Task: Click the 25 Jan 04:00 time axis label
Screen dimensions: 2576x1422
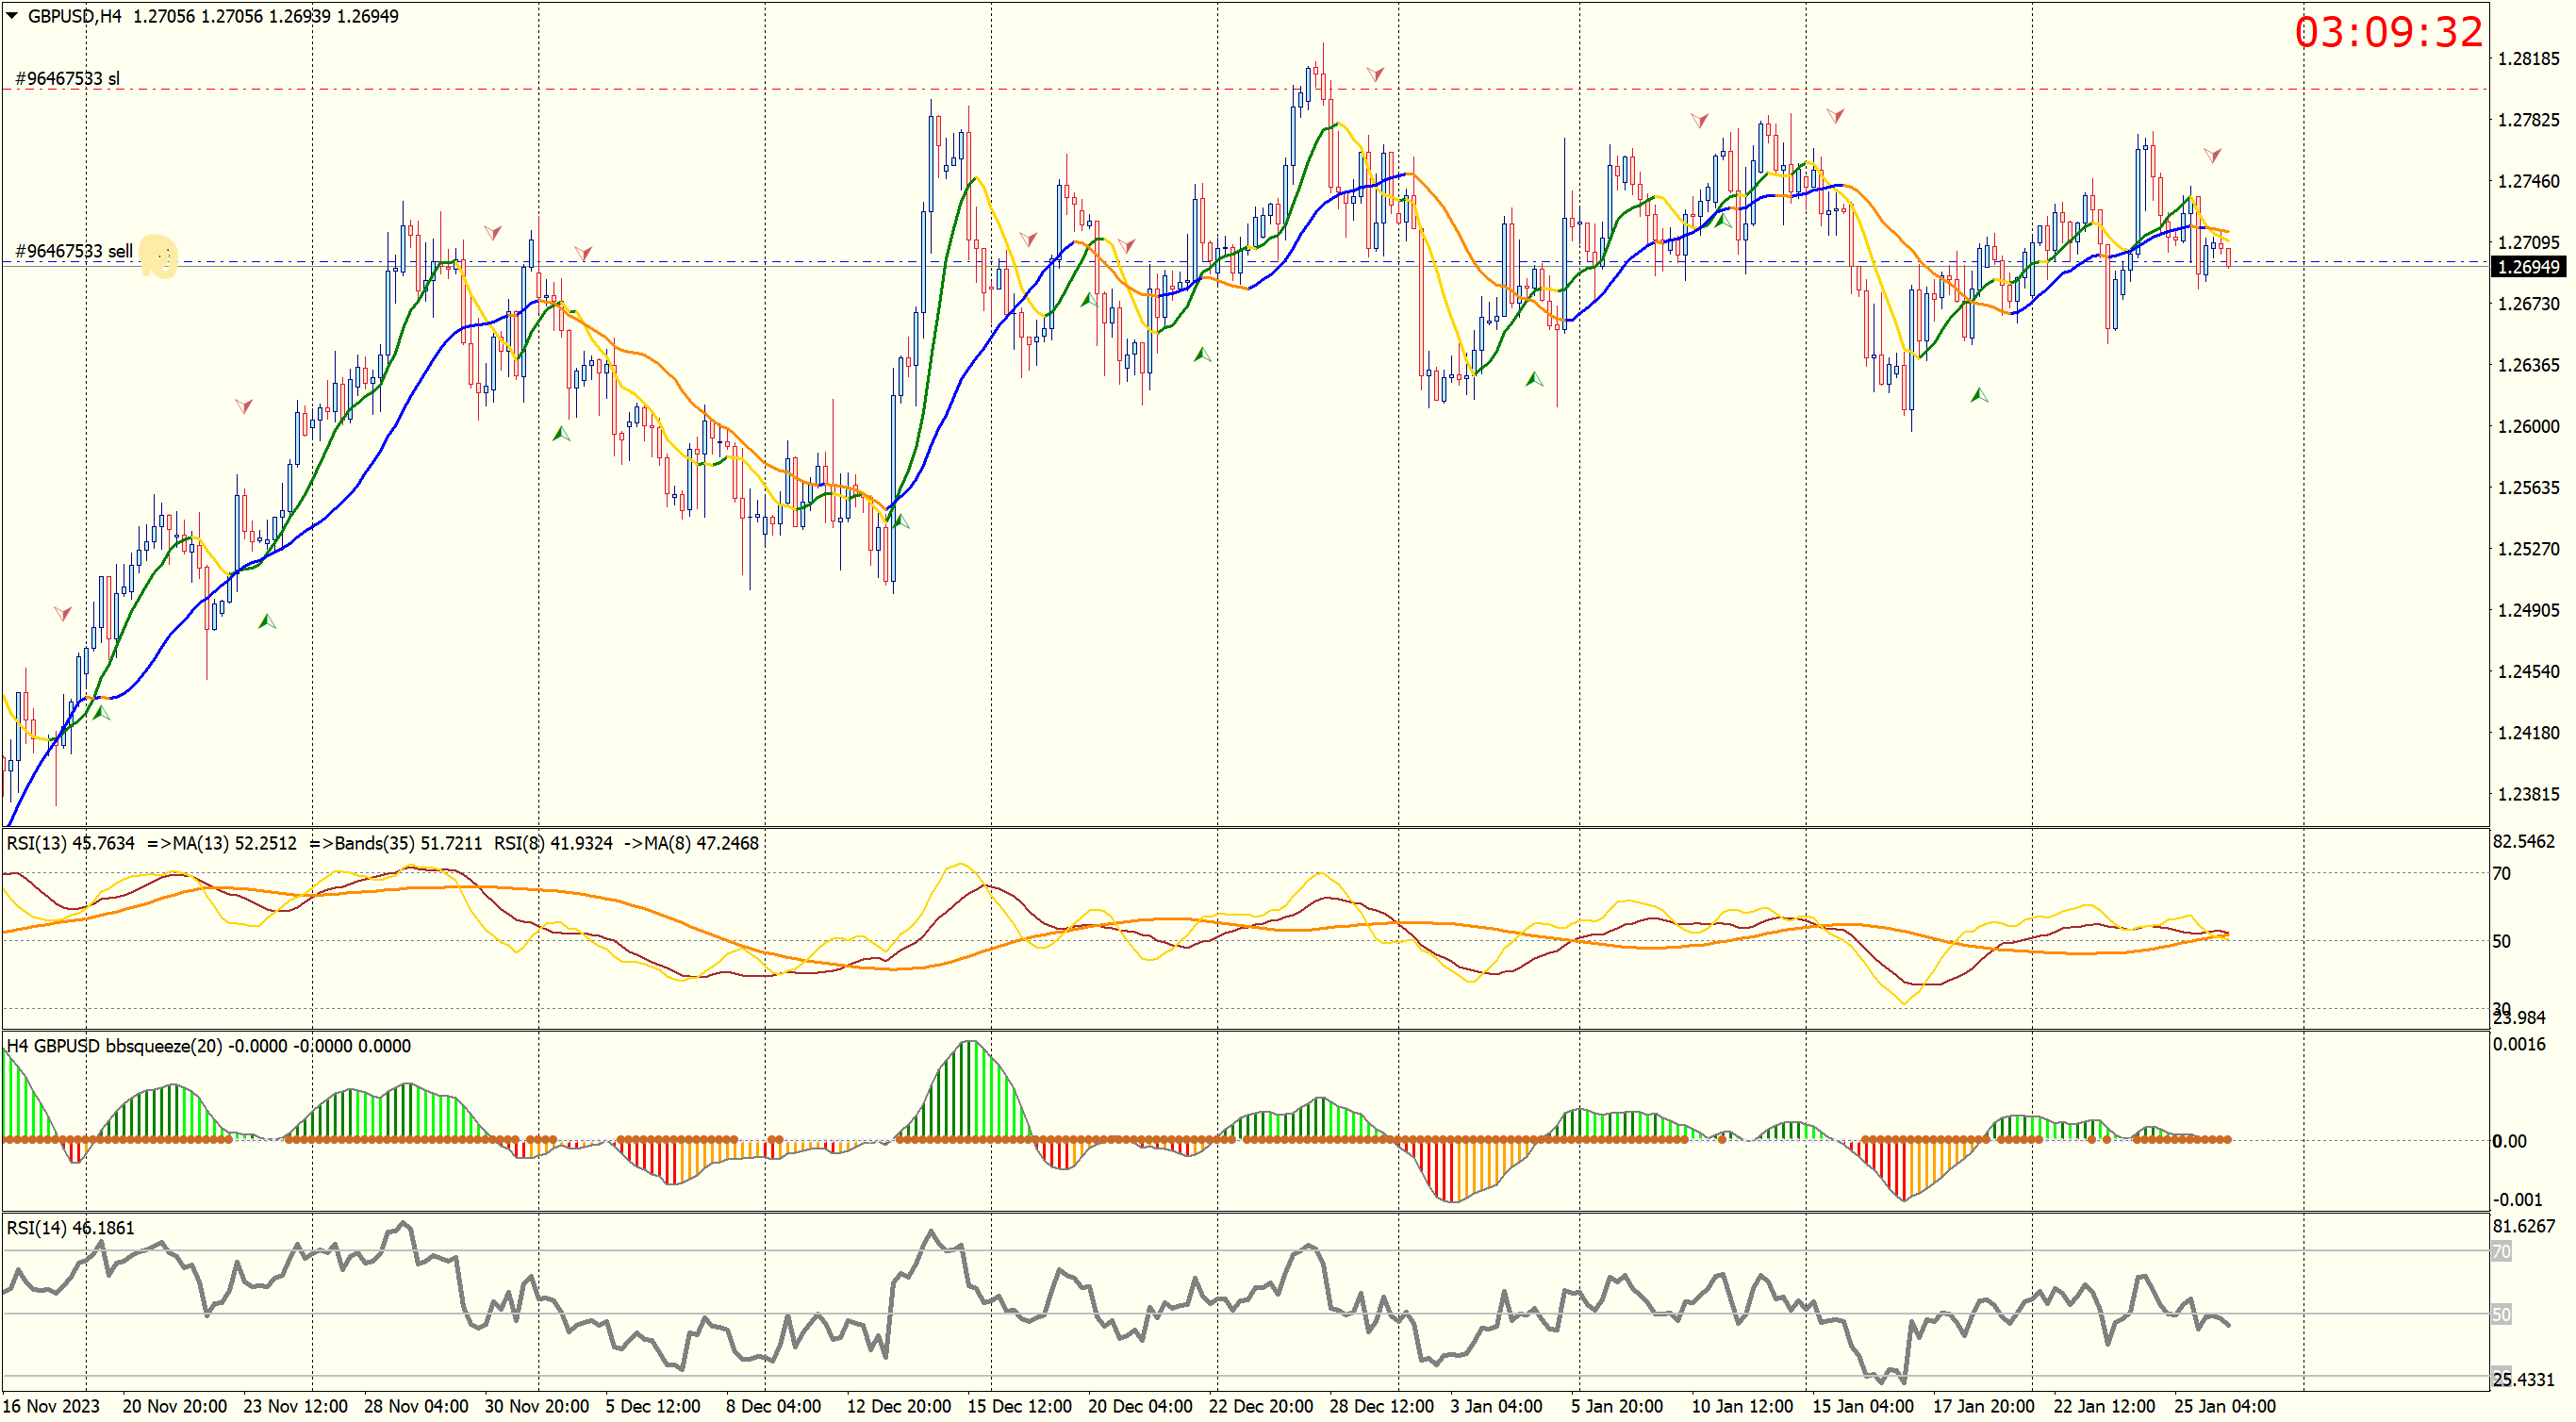Action: (x=2224, y=1406)
